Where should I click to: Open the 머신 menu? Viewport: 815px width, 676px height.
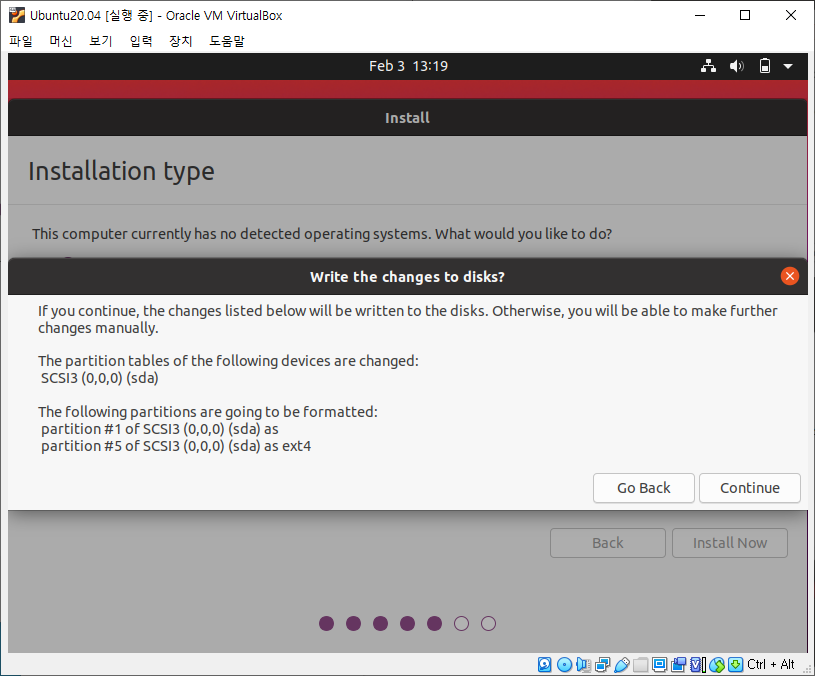(x=61, y=41)
